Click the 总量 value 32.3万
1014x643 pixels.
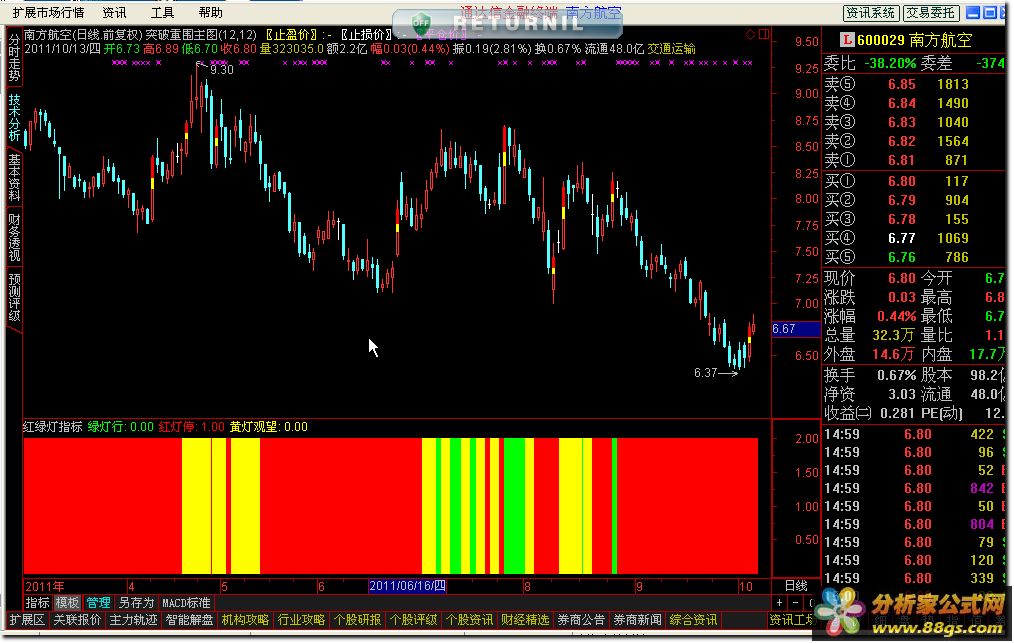(894, 335)
